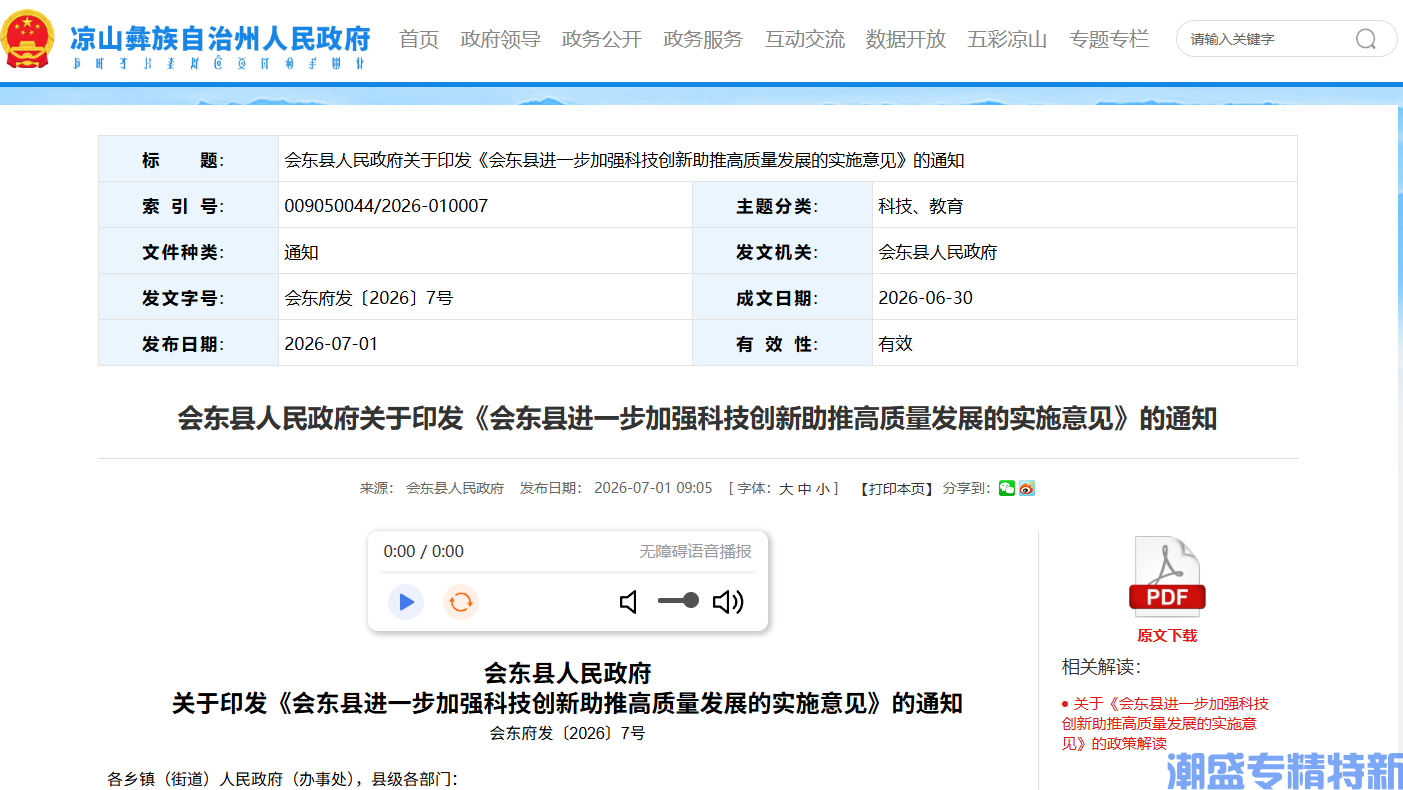Click the large bold article headline
The height and width of the screenshot is (790, 1403).
tap(697, 418)
